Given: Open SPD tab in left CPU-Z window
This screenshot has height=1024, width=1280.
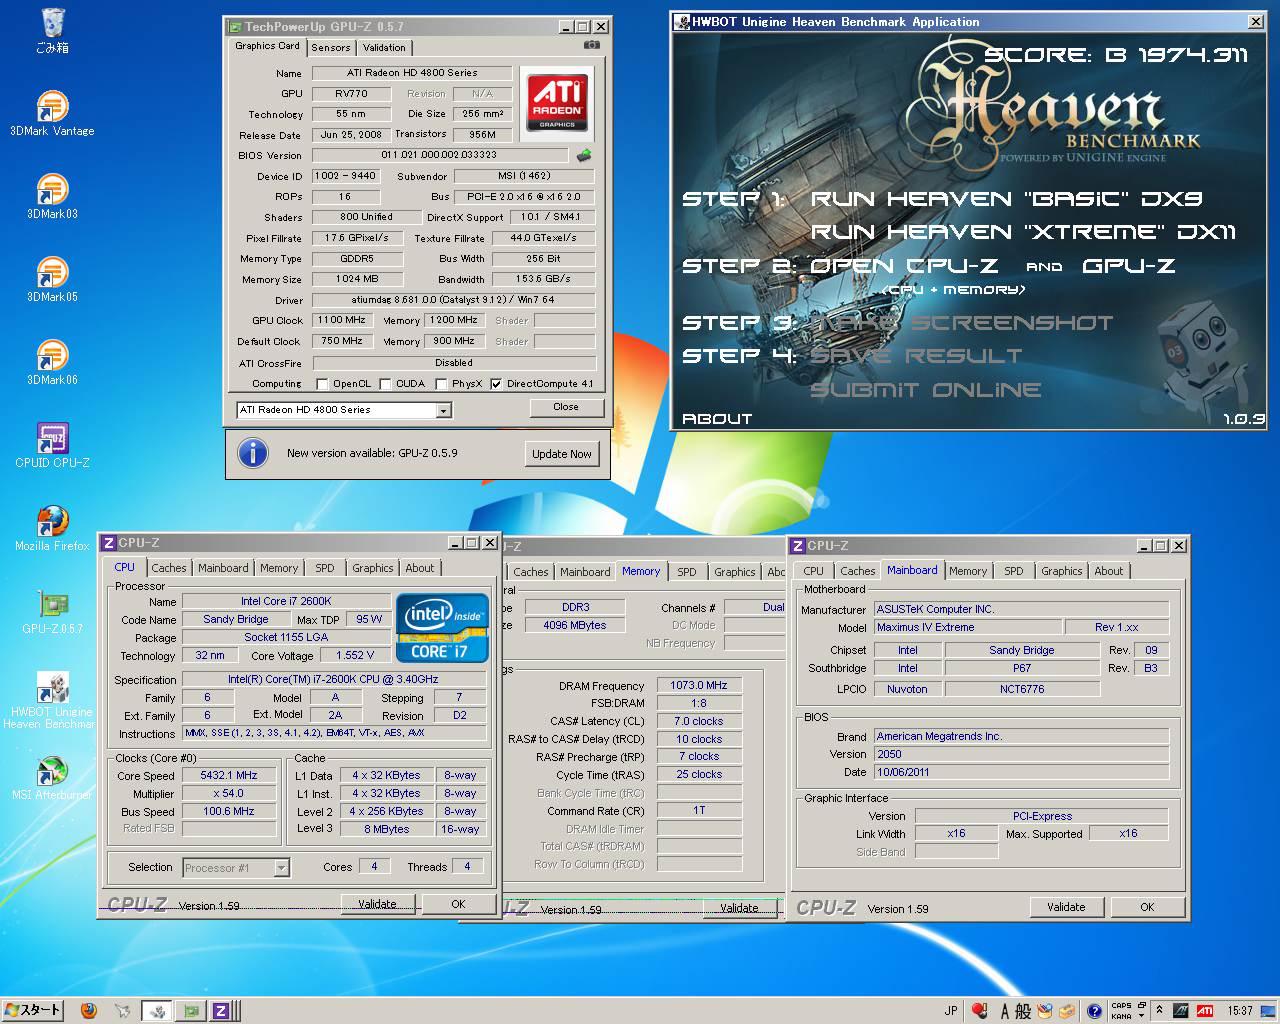Looking at the screenshot, I should (x=325, y=568).
